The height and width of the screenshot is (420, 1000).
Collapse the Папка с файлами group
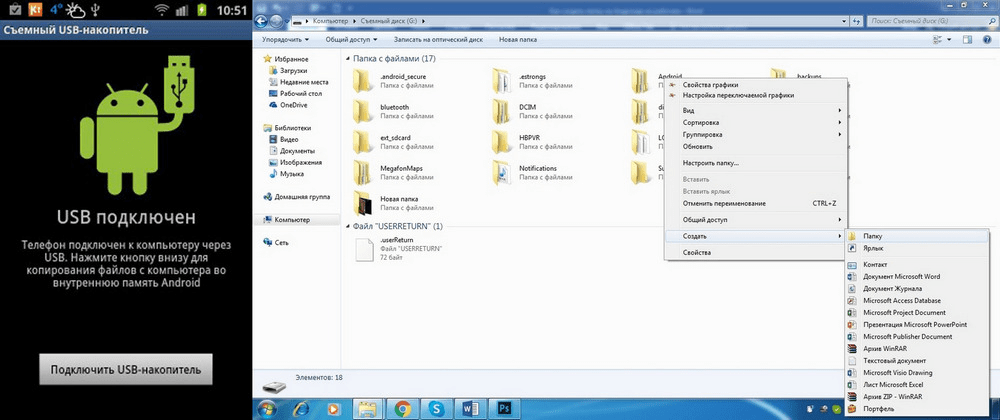coord(348,59)
